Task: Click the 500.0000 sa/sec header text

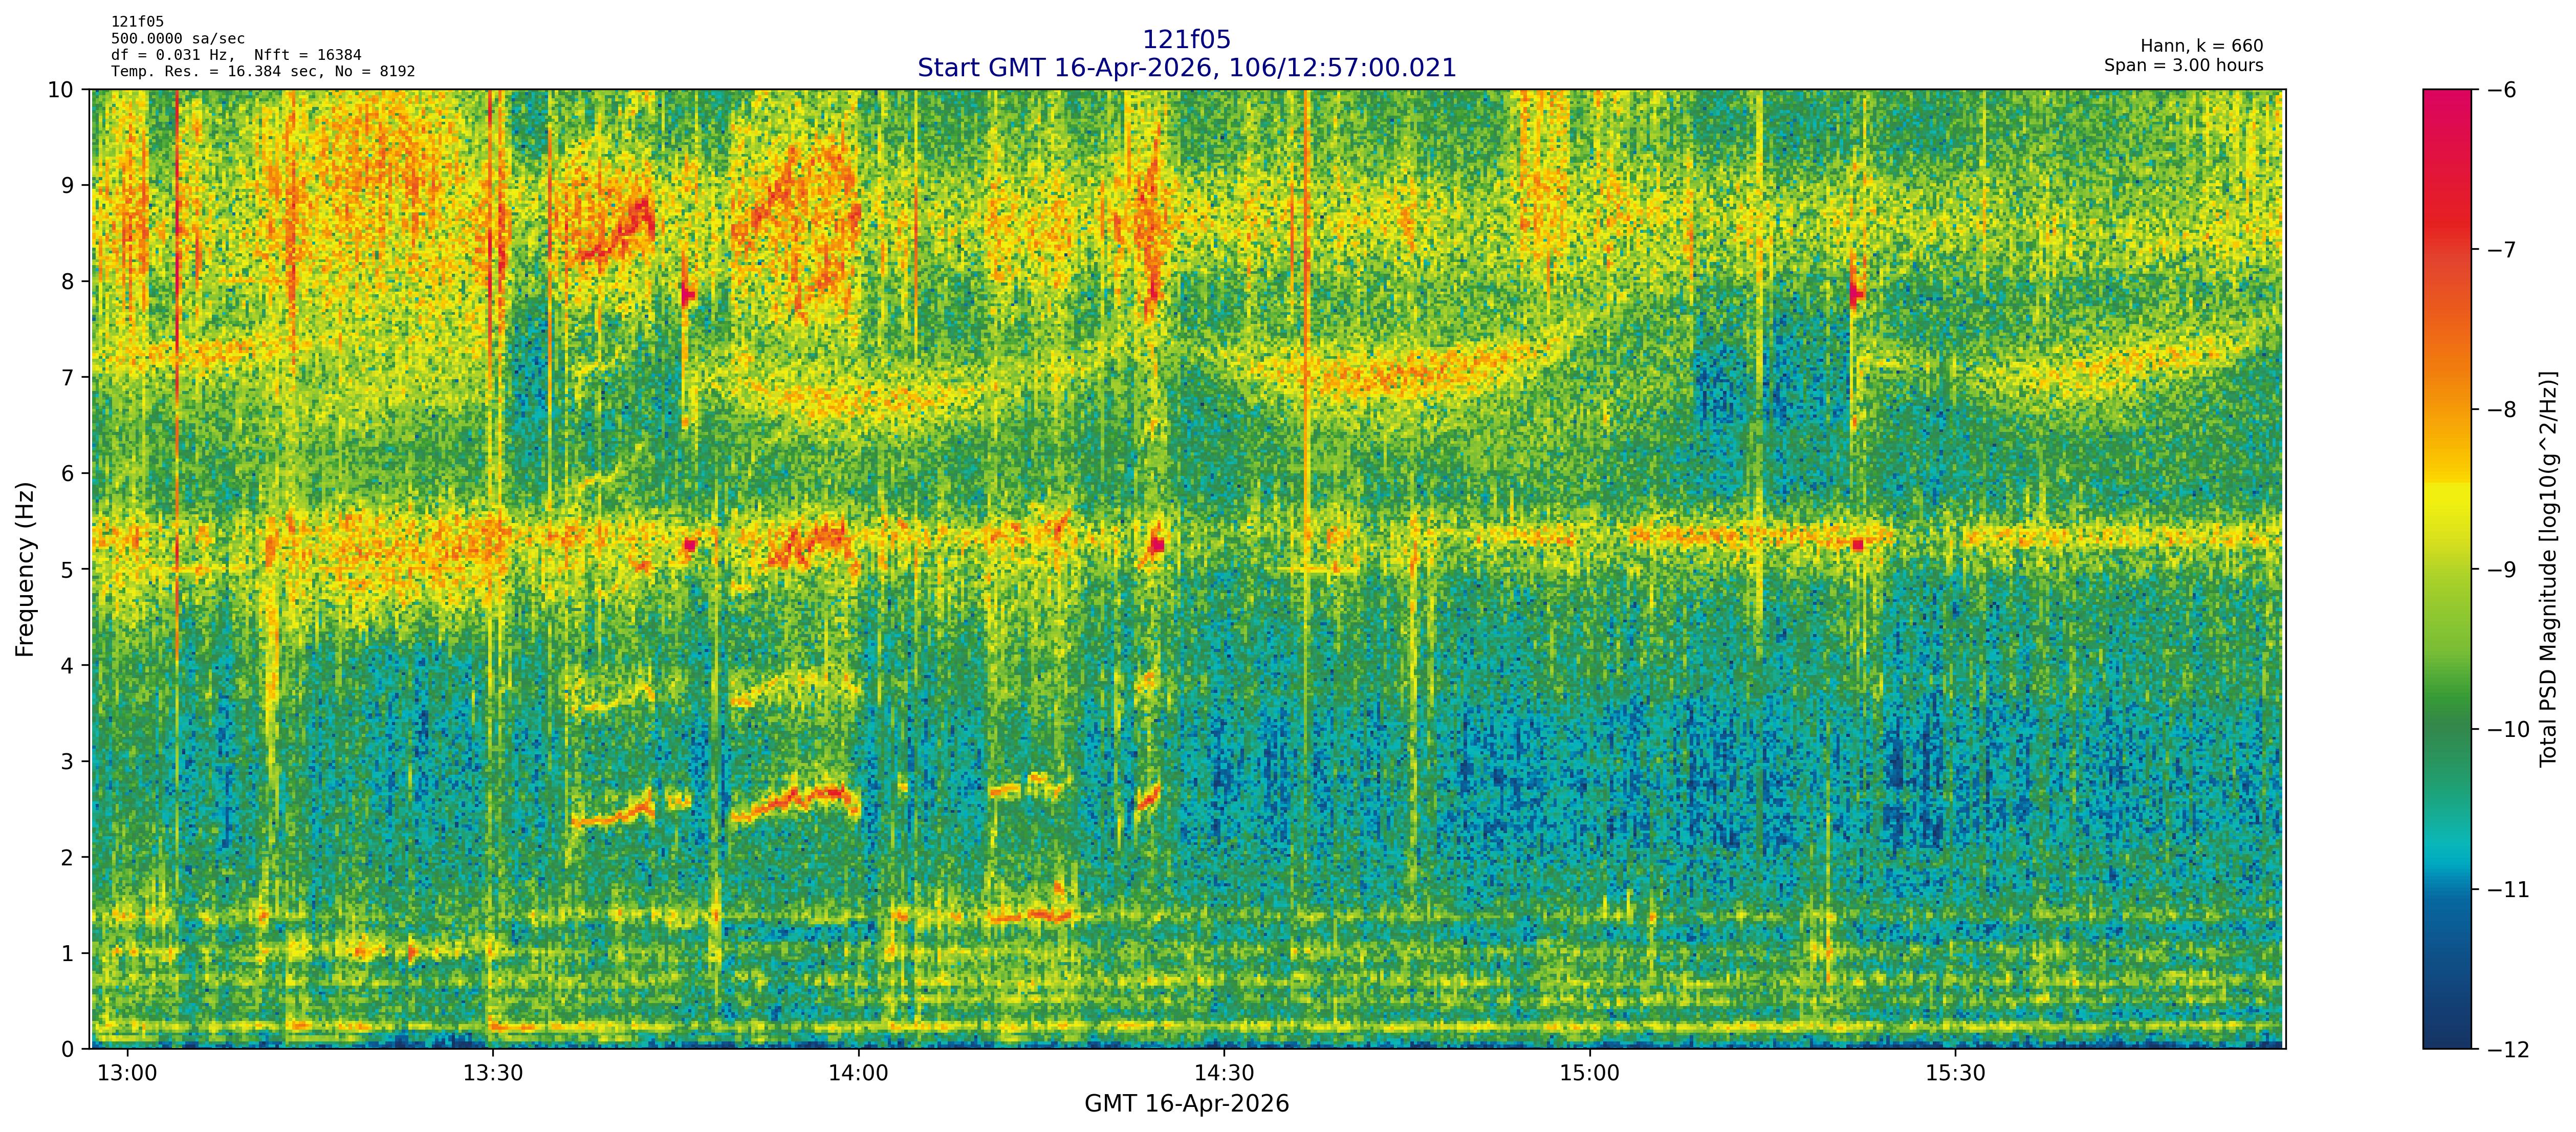Action: point(177,39)
